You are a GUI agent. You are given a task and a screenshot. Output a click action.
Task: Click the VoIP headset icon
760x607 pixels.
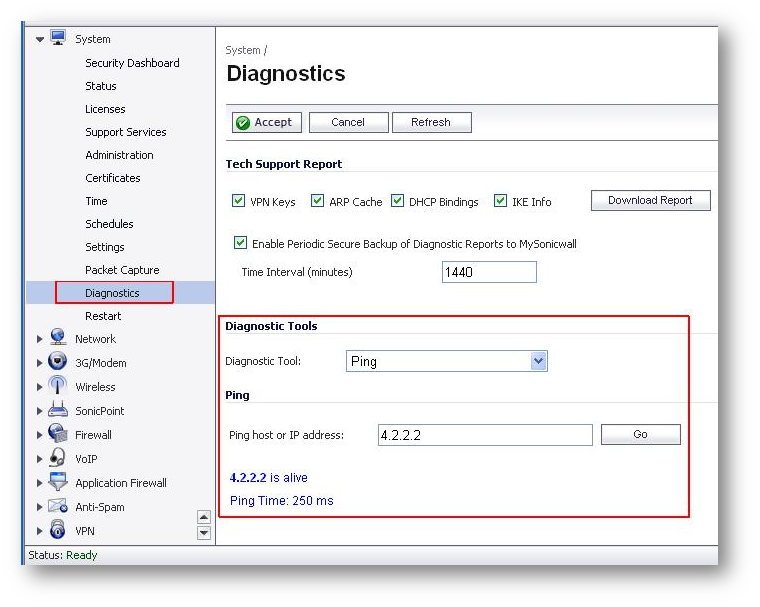(x=57, y=458)
